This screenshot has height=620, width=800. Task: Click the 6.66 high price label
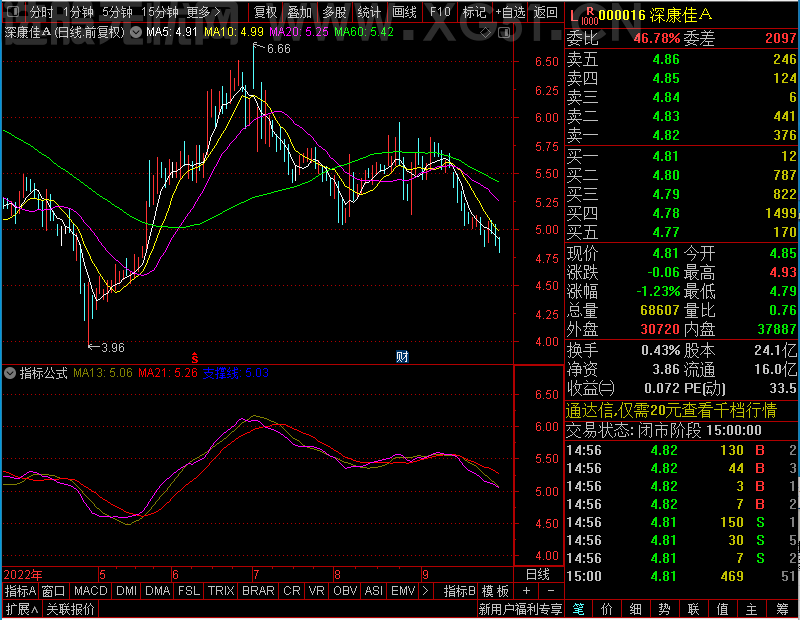[x=279, y=49]
